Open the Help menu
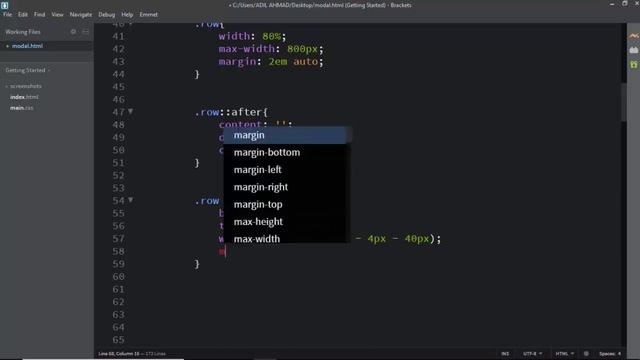Image resolution: width=640 pixels, height=360 pixels. (x=127, y=14)
